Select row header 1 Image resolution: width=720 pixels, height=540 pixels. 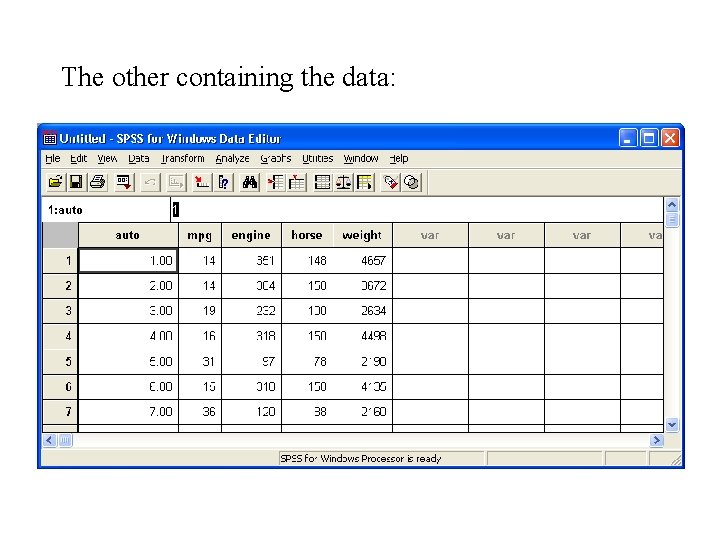pos(60,261)
